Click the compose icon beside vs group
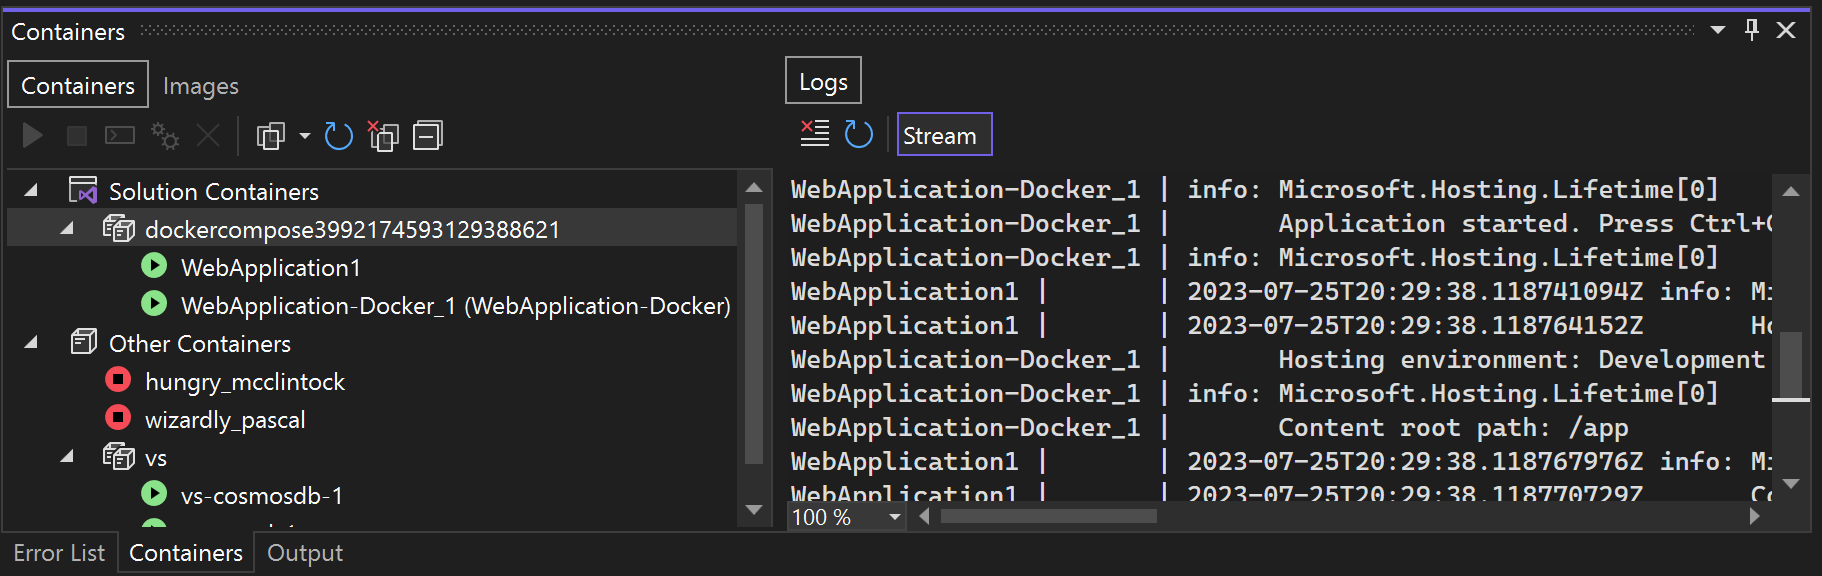The image size is (1822, 576). tap(119, 456)
